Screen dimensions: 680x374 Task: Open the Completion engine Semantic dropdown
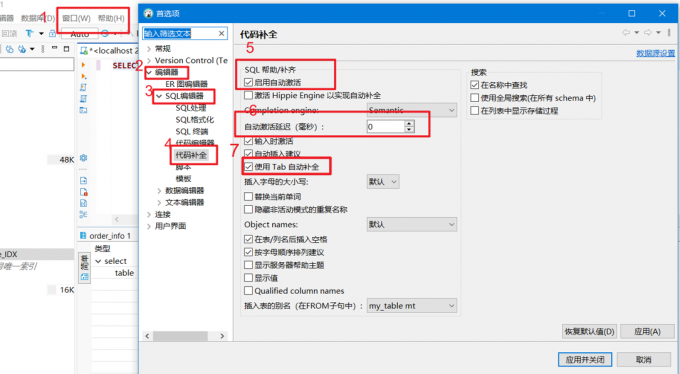click(x=412, y=110)
